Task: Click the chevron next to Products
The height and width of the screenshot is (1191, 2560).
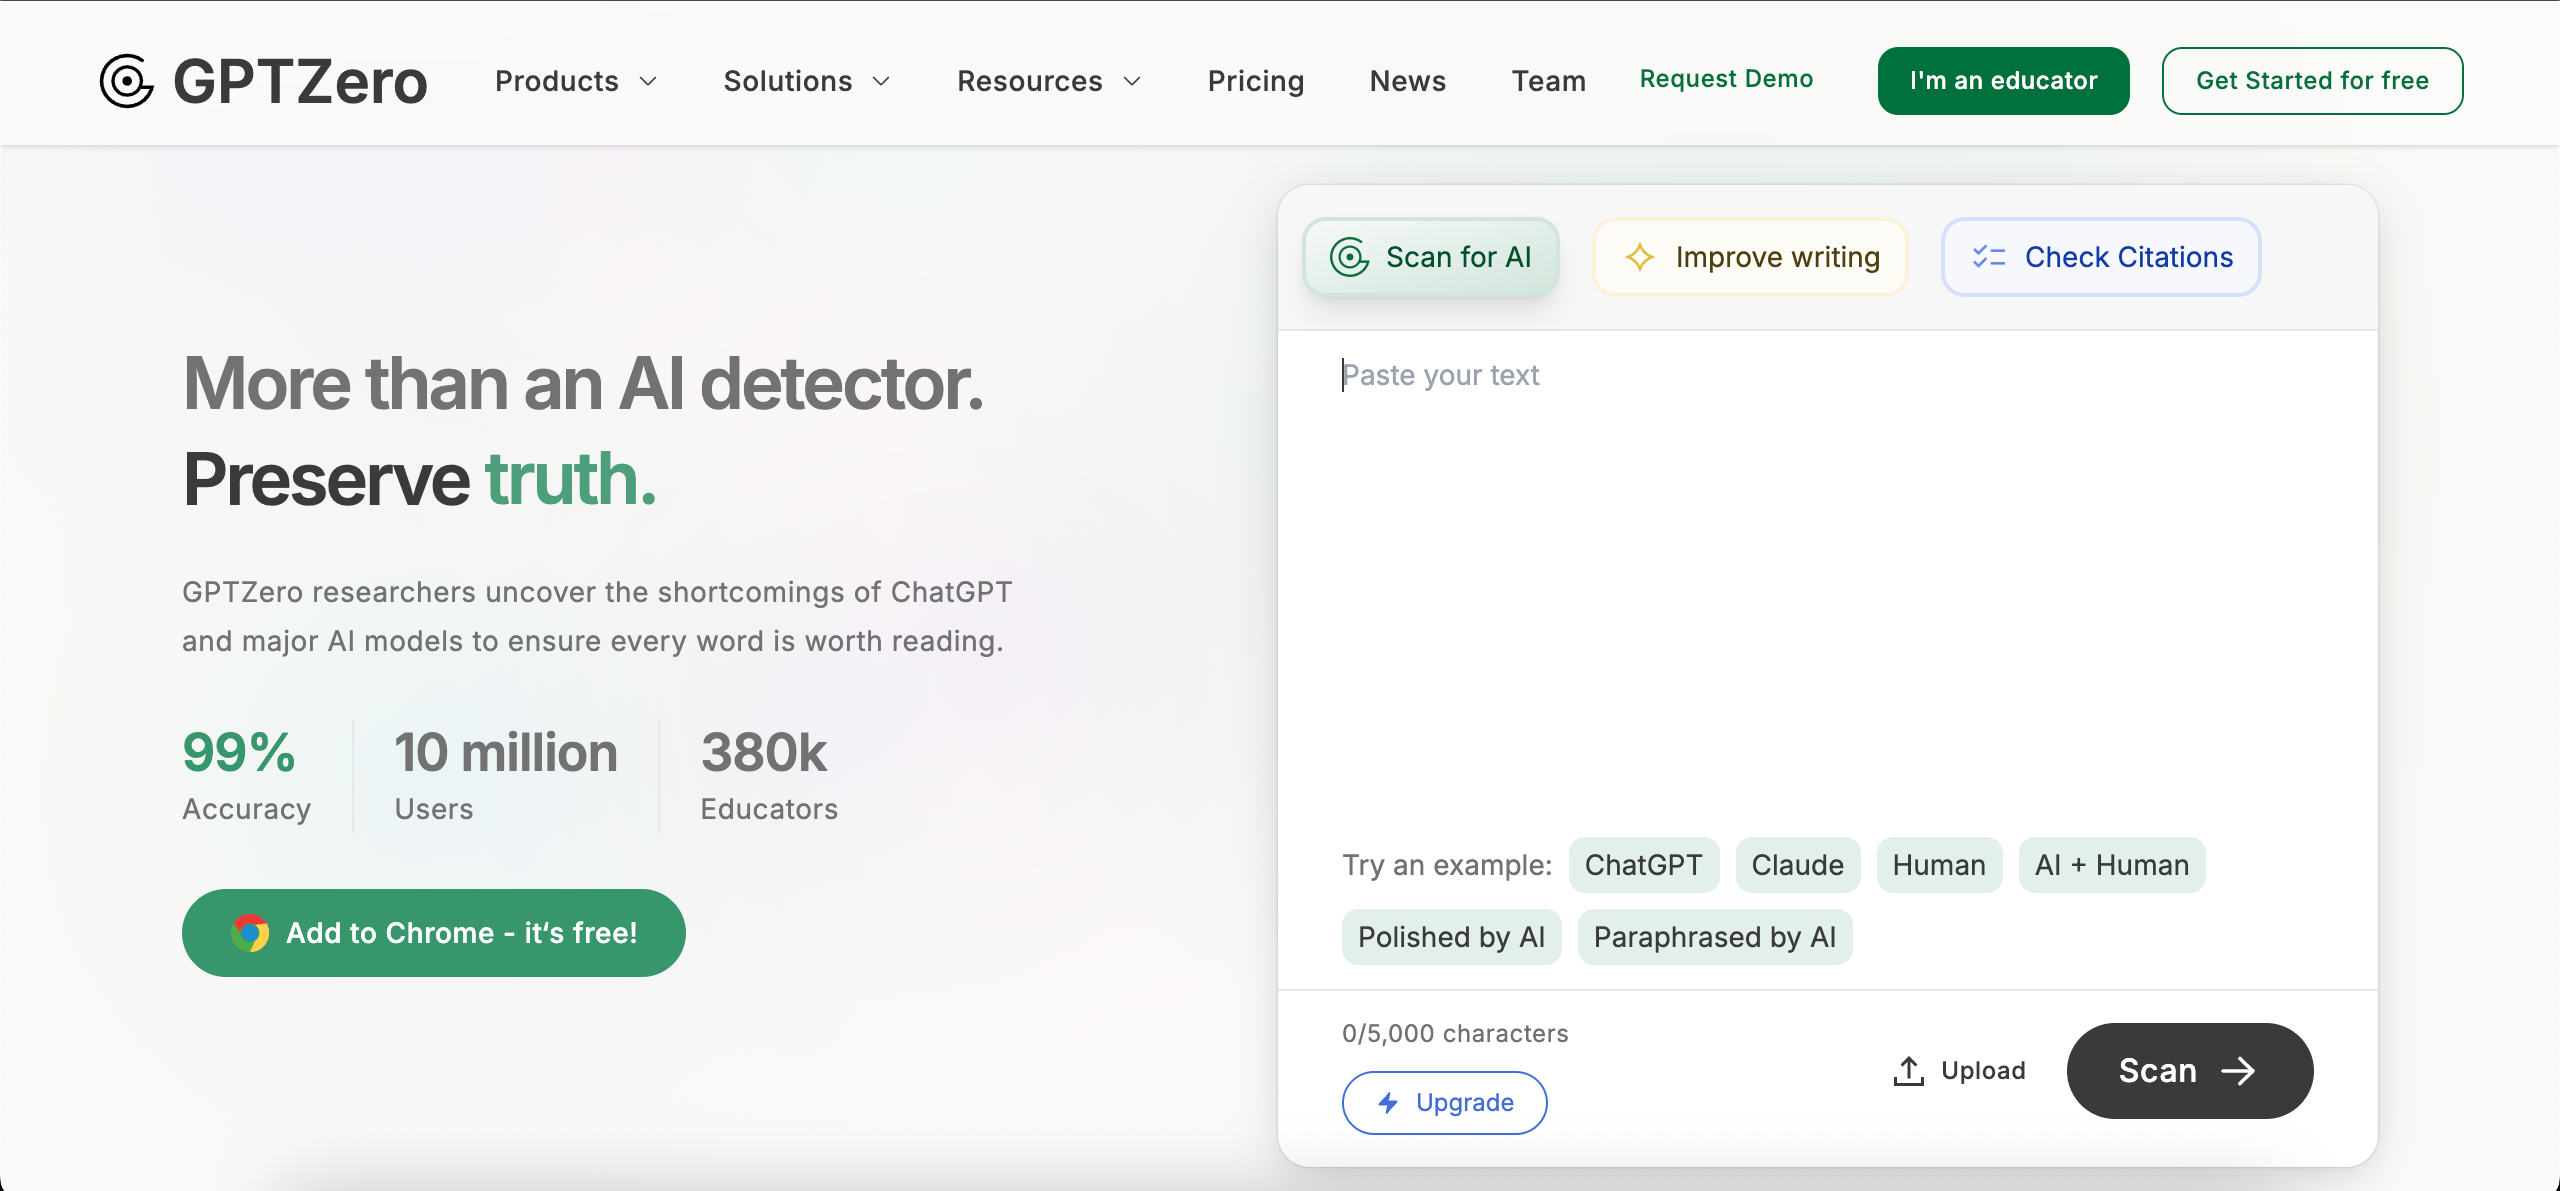Action: (x=648, y=81)
